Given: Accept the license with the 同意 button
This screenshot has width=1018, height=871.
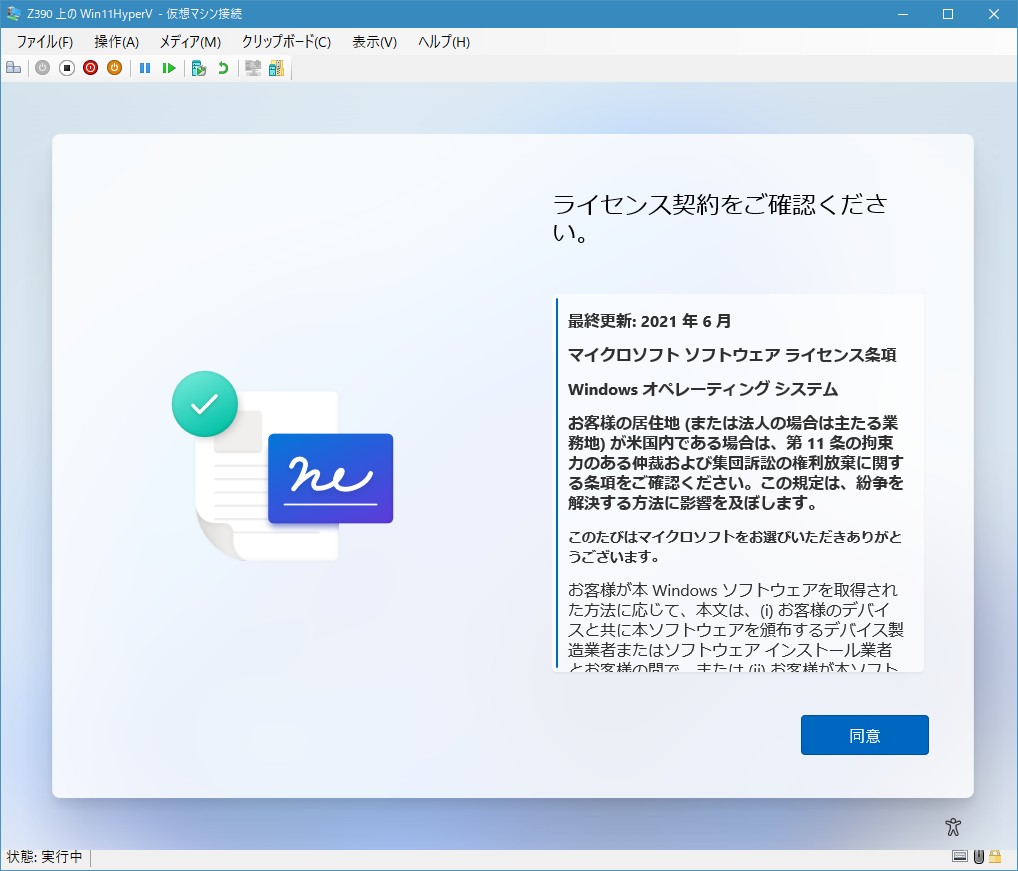Looking at the screenshot, I should (865, 735).
